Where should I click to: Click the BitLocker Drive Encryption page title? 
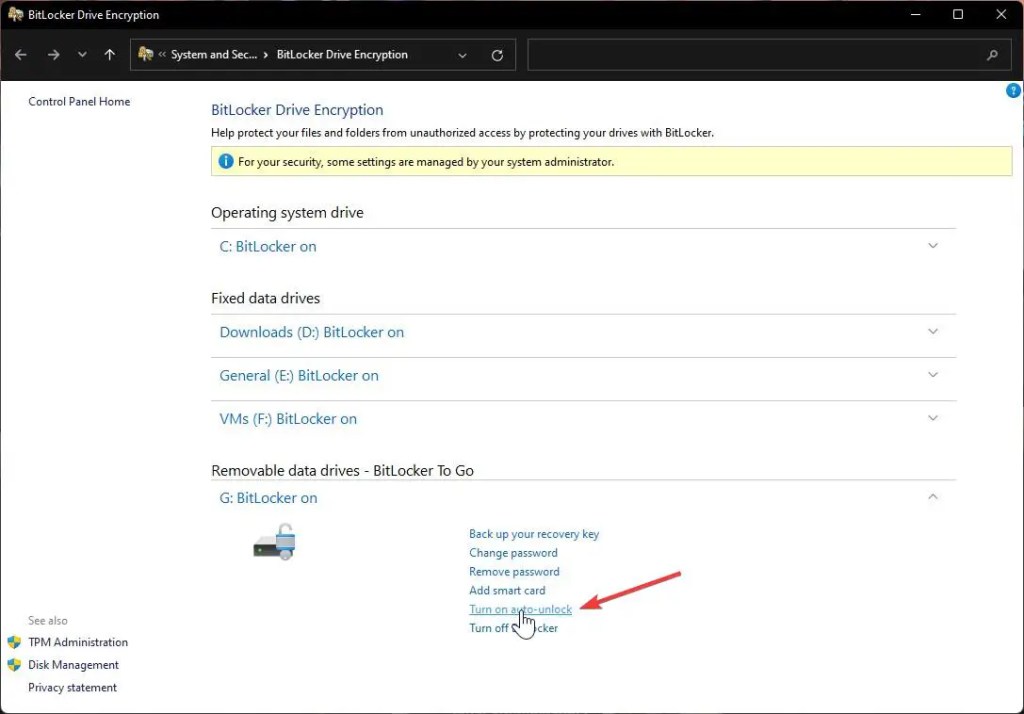pyautogui.click(x=297, y=110)
